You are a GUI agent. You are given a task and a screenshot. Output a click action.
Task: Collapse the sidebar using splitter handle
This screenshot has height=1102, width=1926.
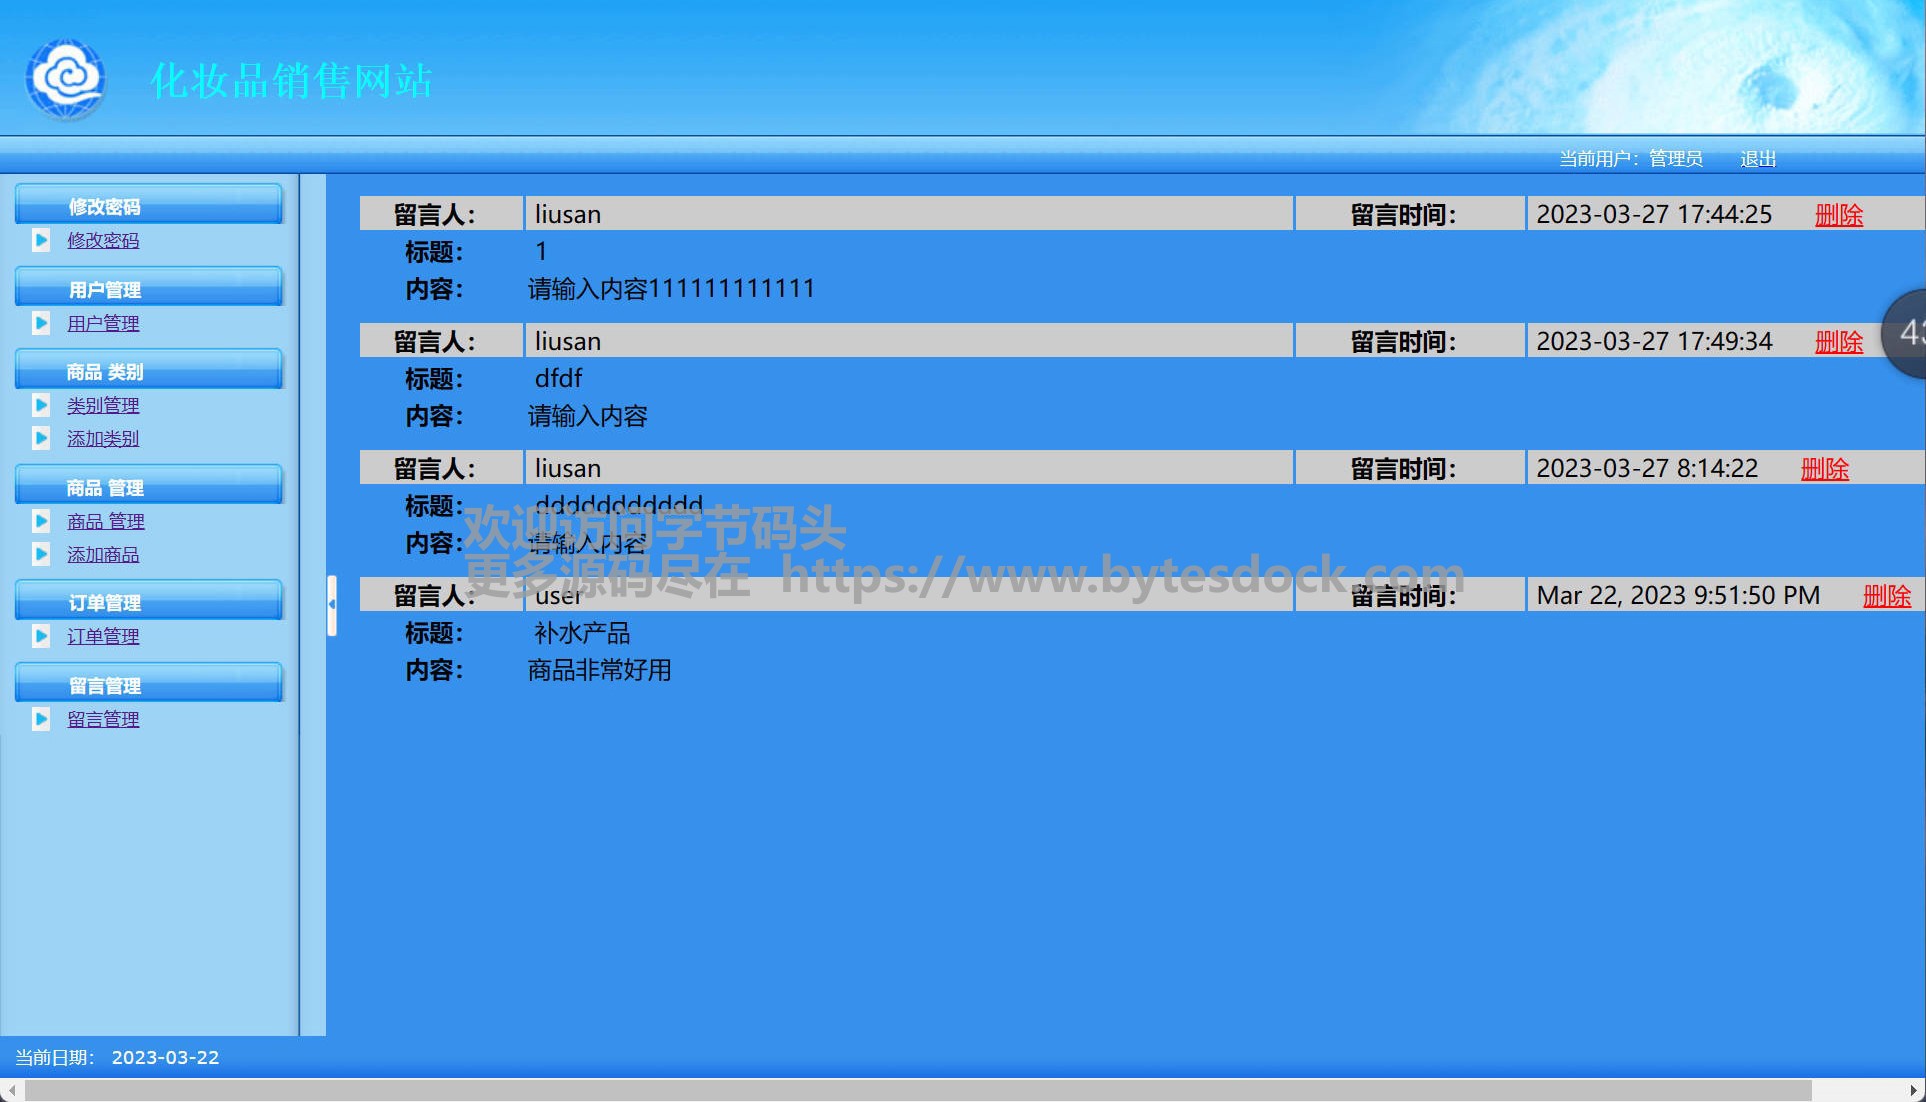tap(331, 605)
